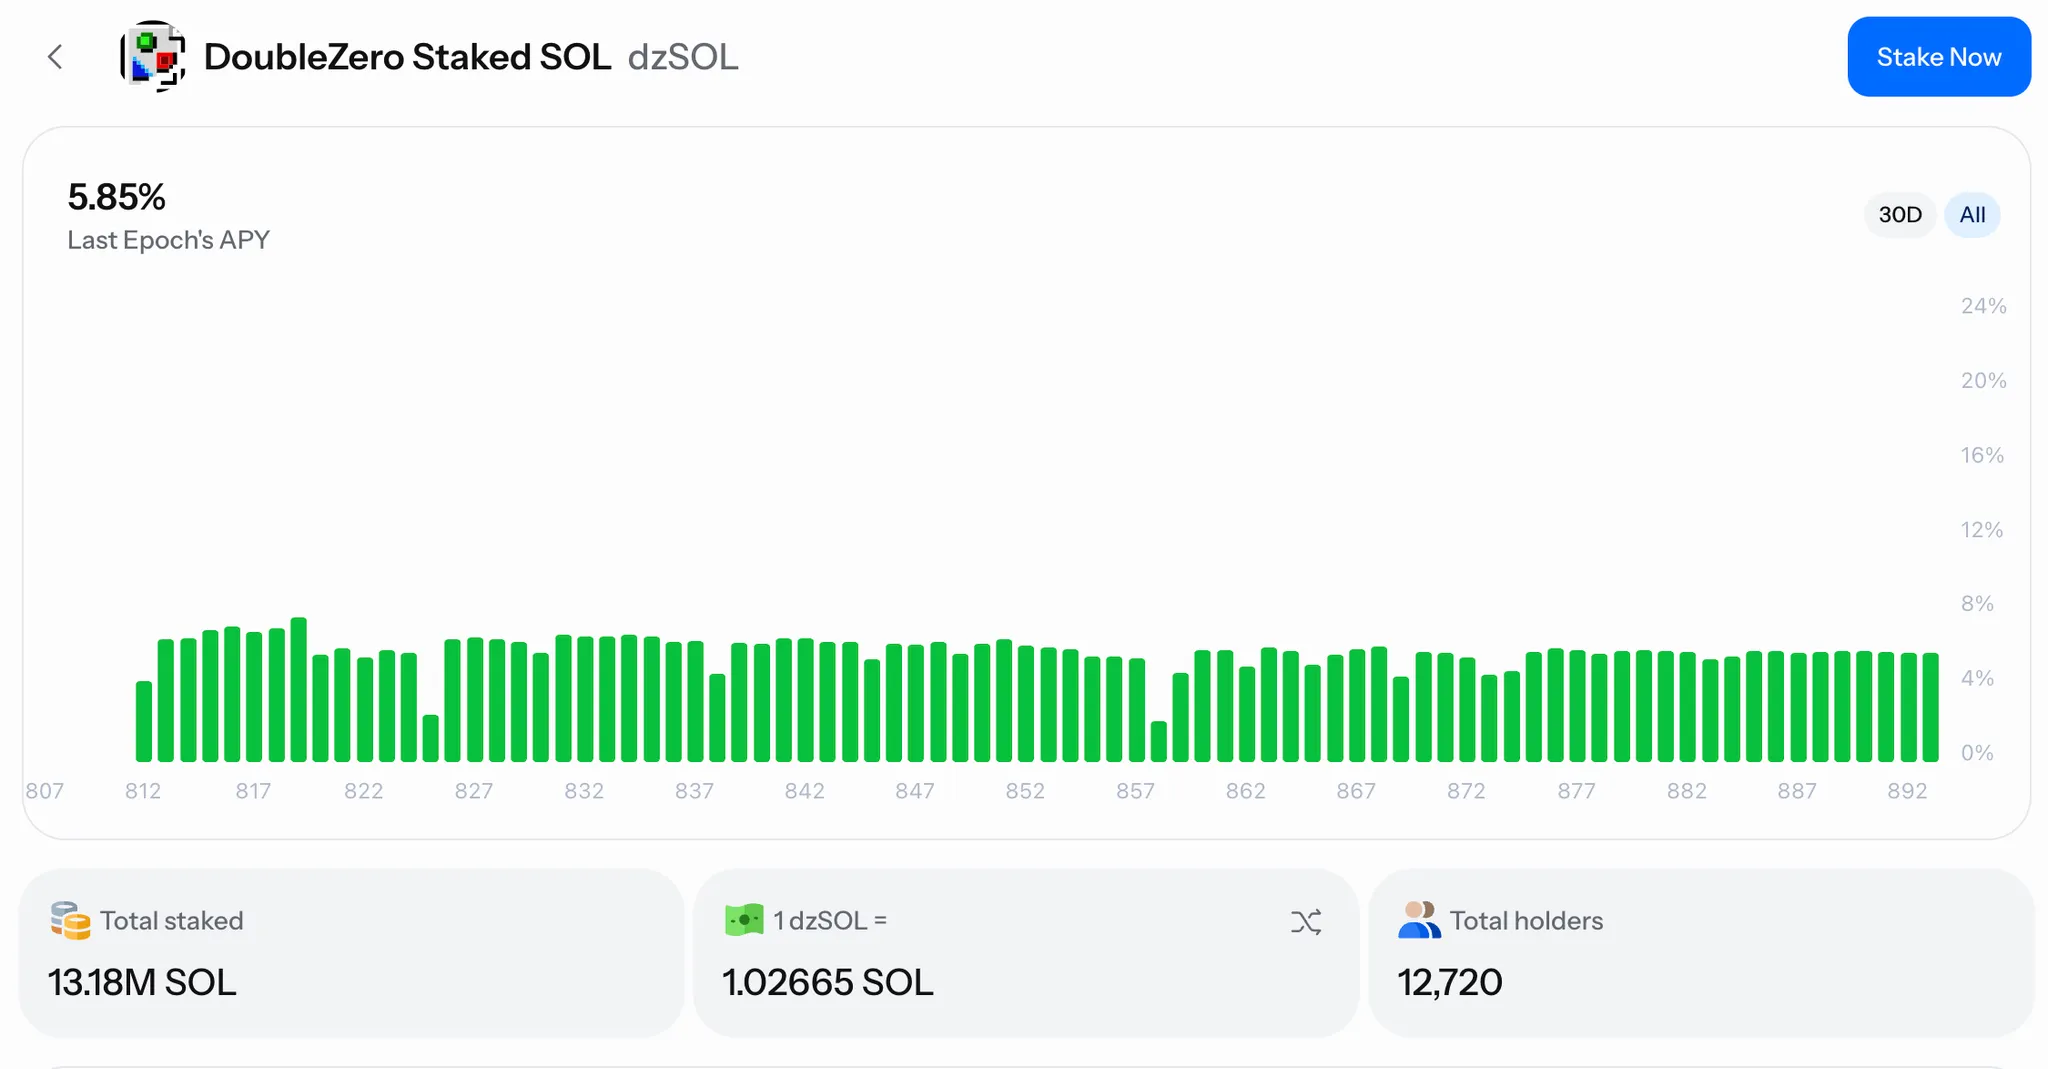The width and height of the screenshot is (2048, 1069).
Task: Click the 12,720 total holders count
Action: tap(1449, 982)
